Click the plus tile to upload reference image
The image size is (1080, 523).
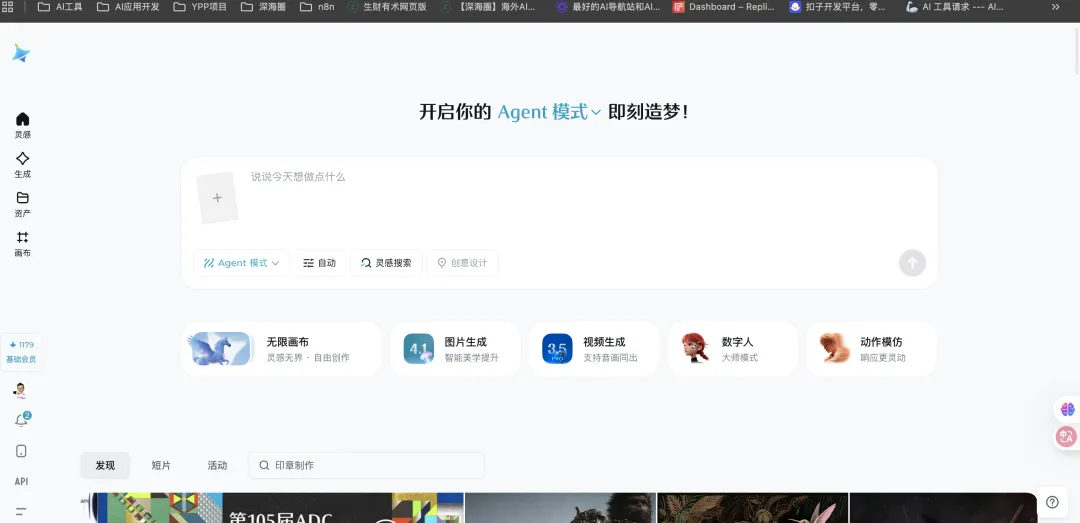coord(217,198)
